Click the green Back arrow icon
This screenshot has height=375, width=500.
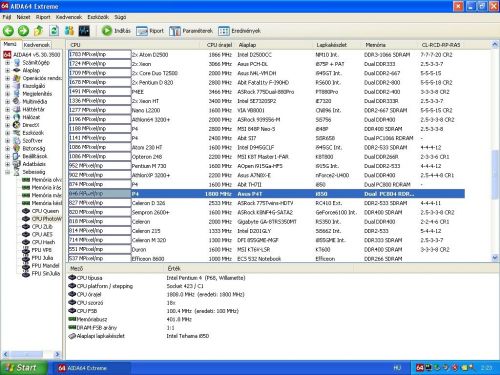(8, 31)
